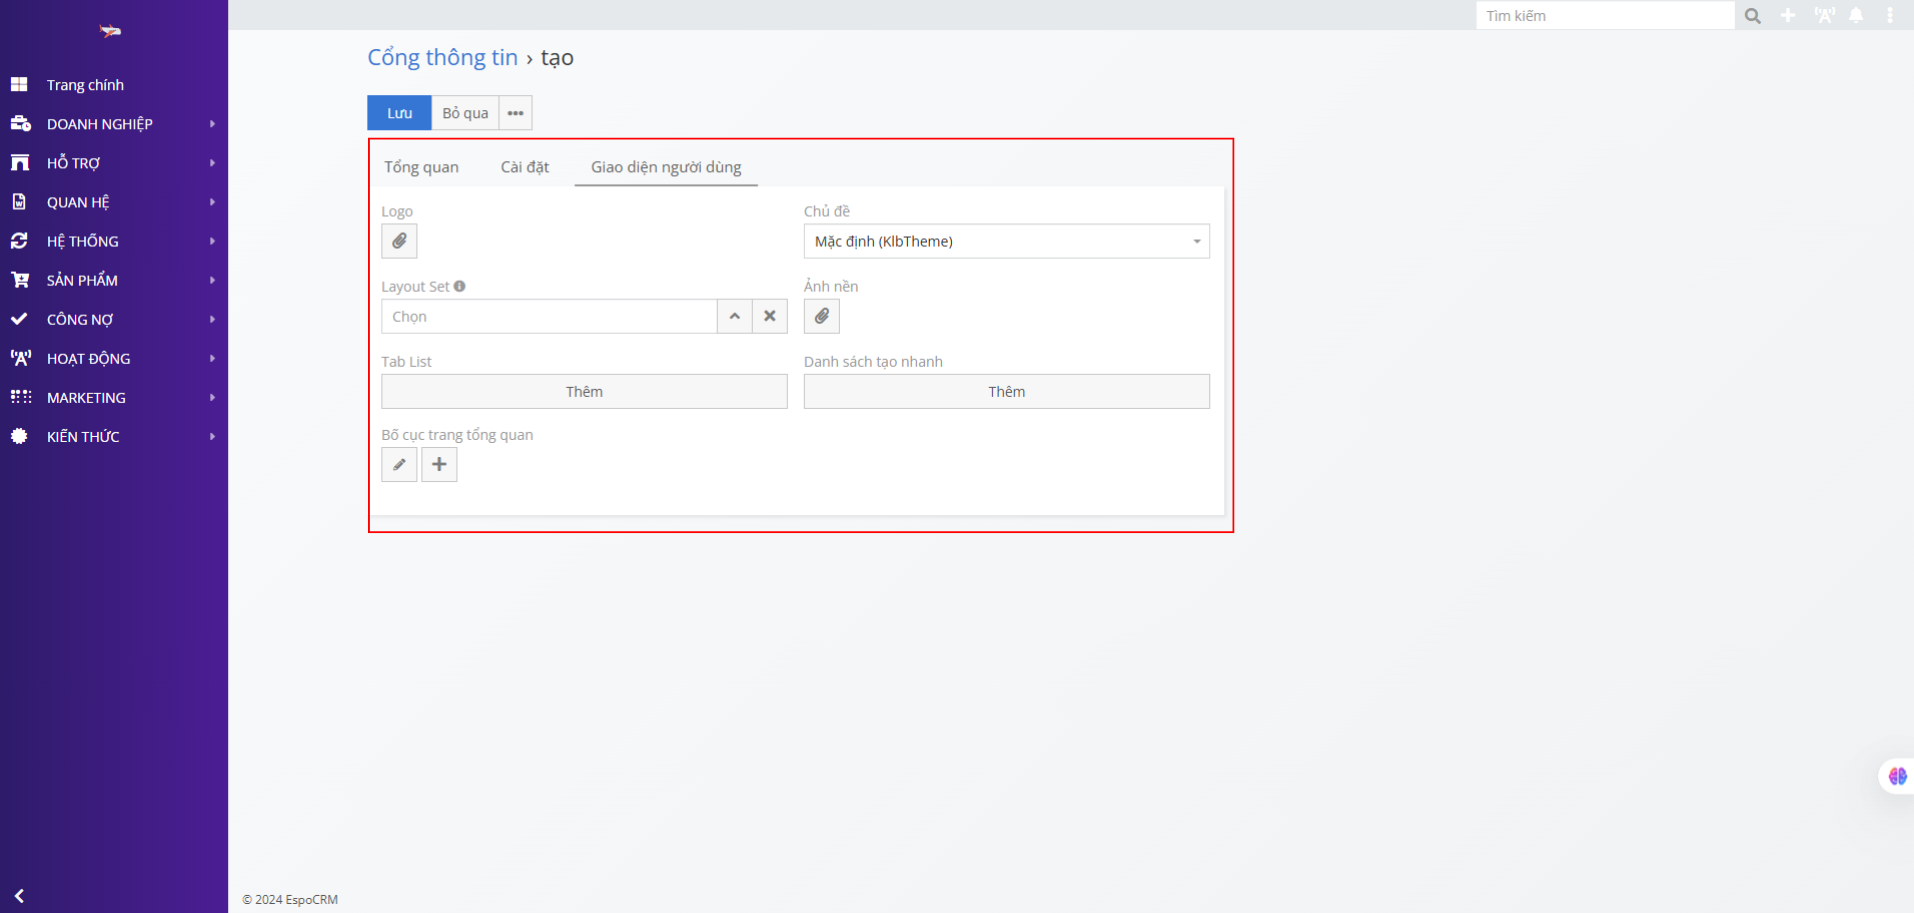This screenshot has height=913, width=1914.
Task: Open the notifications bell
Action: coord(1856,16)
